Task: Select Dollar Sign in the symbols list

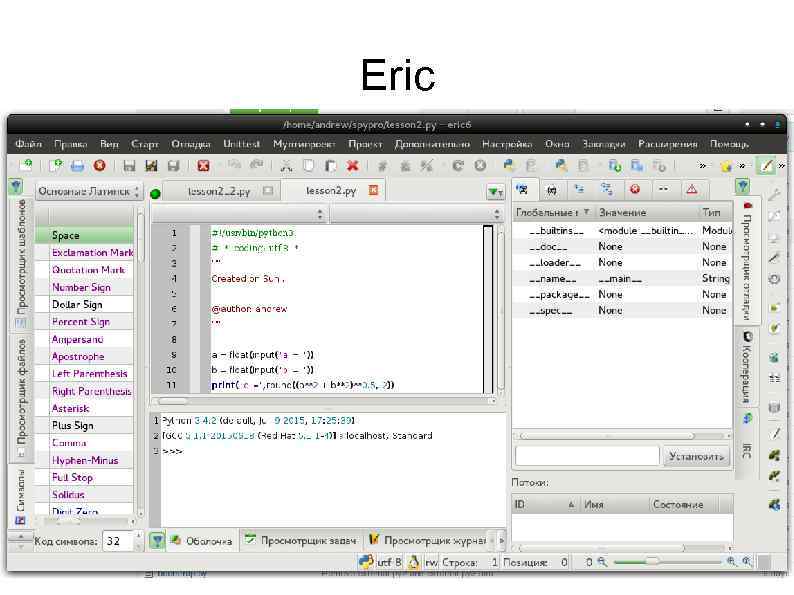Action: click(x=84, y=304)
